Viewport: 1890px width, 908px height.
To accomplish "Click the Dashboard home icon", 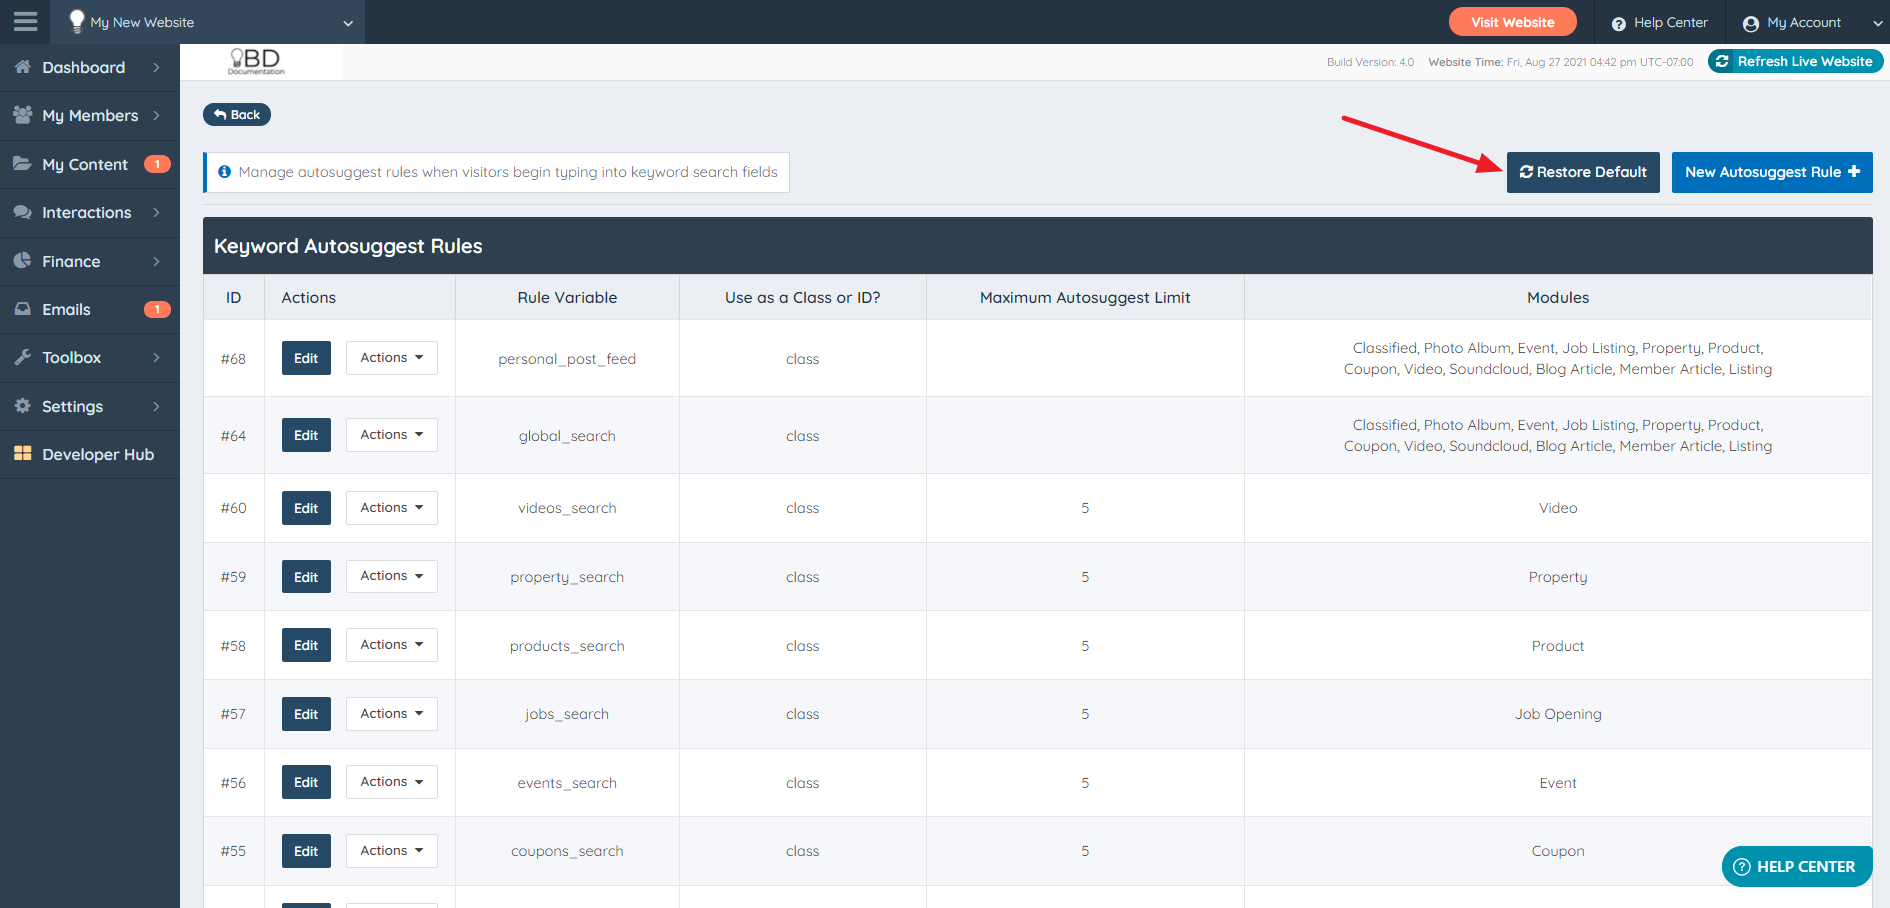I will point(22,66).
